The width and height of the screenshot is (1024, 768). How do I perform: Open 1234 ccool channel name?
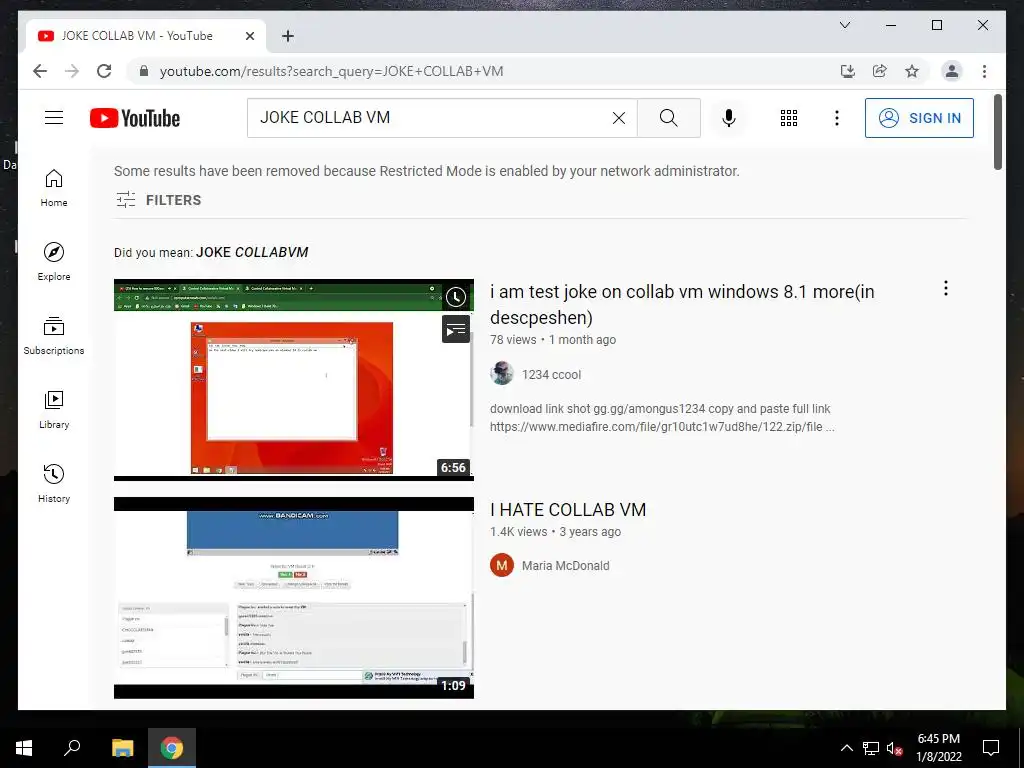551,374
